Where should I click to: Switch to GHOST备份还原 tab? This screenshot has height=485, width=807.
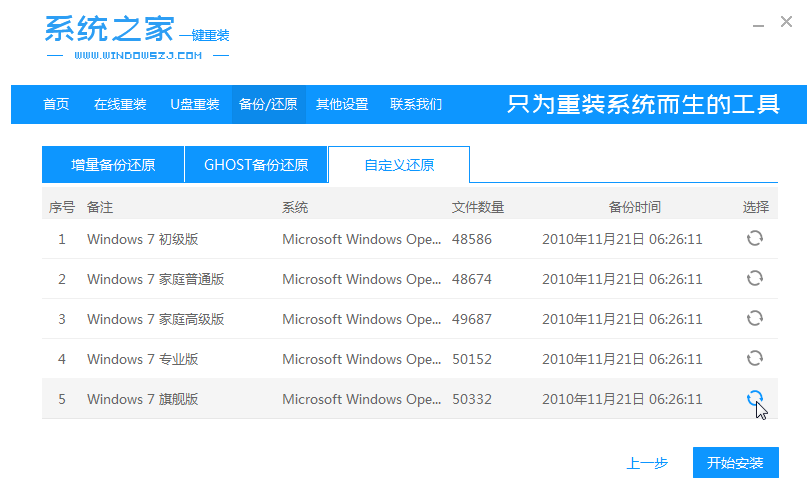coord(256,165)
